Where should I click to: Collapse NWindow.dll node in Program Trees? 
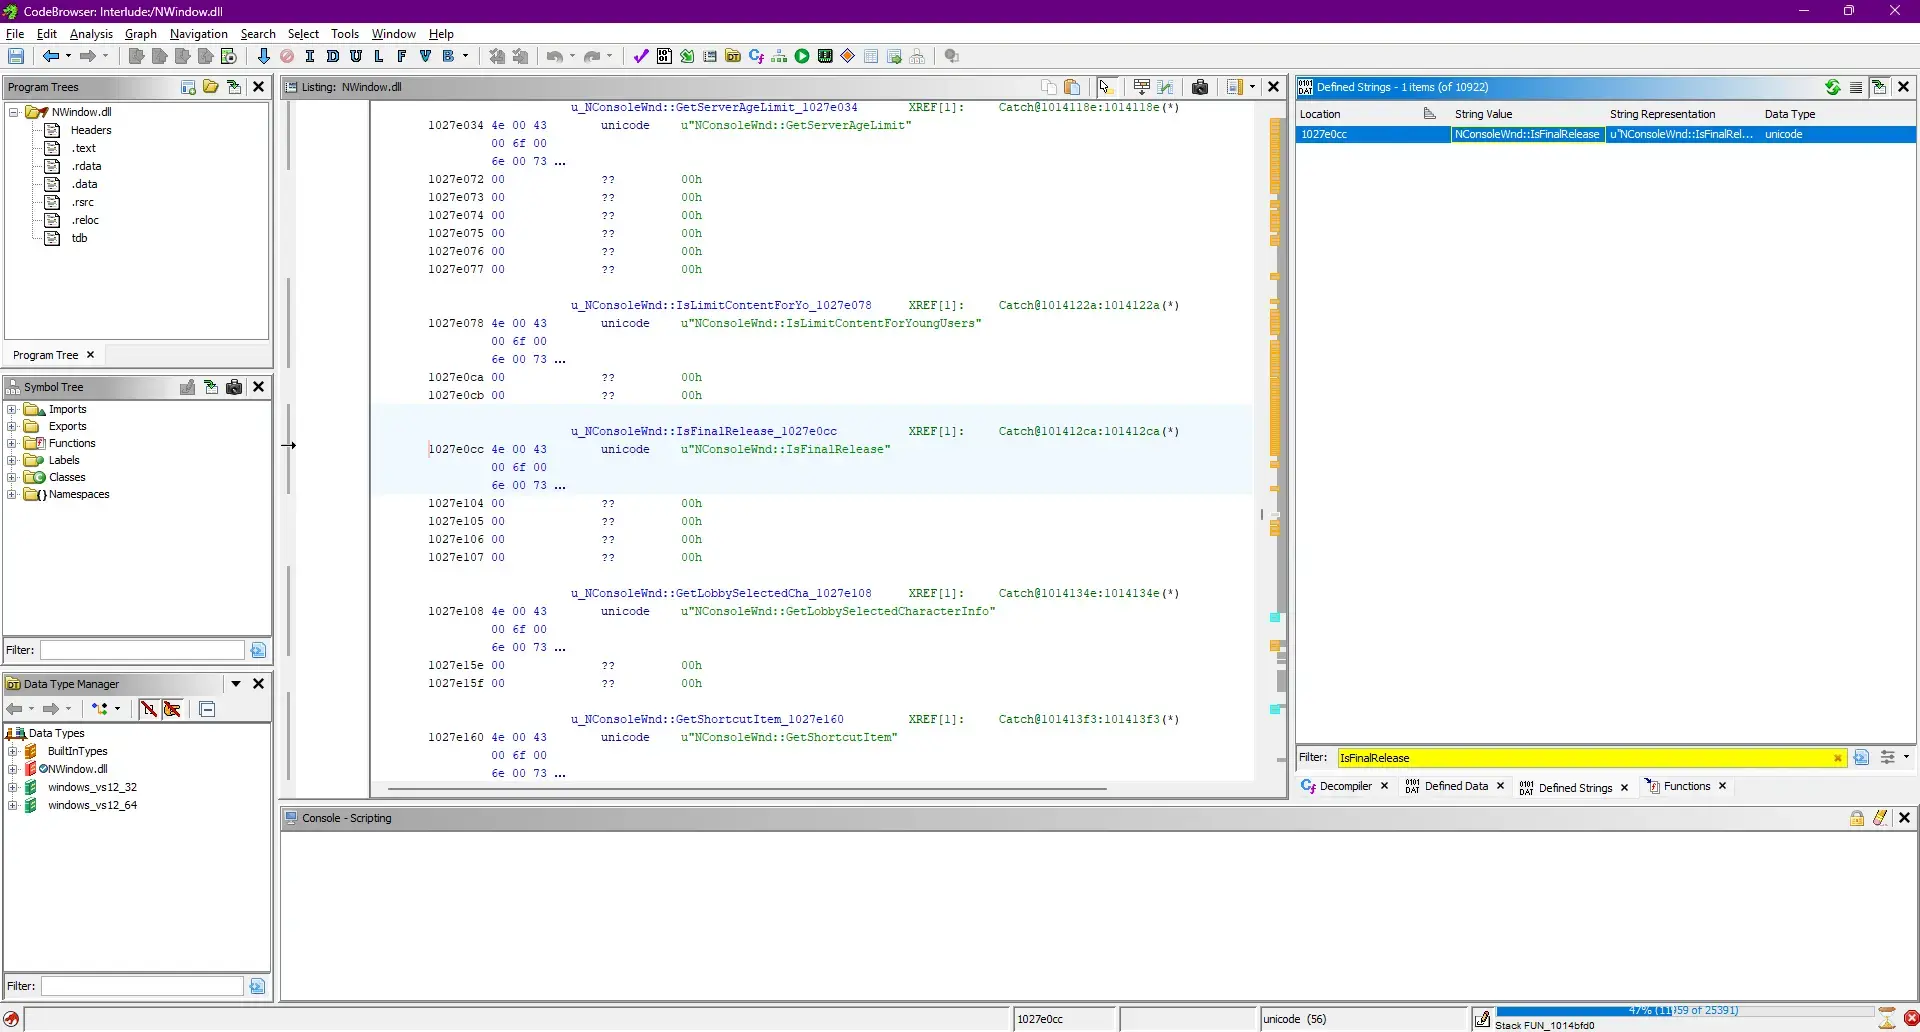click(x=14, y=112)
